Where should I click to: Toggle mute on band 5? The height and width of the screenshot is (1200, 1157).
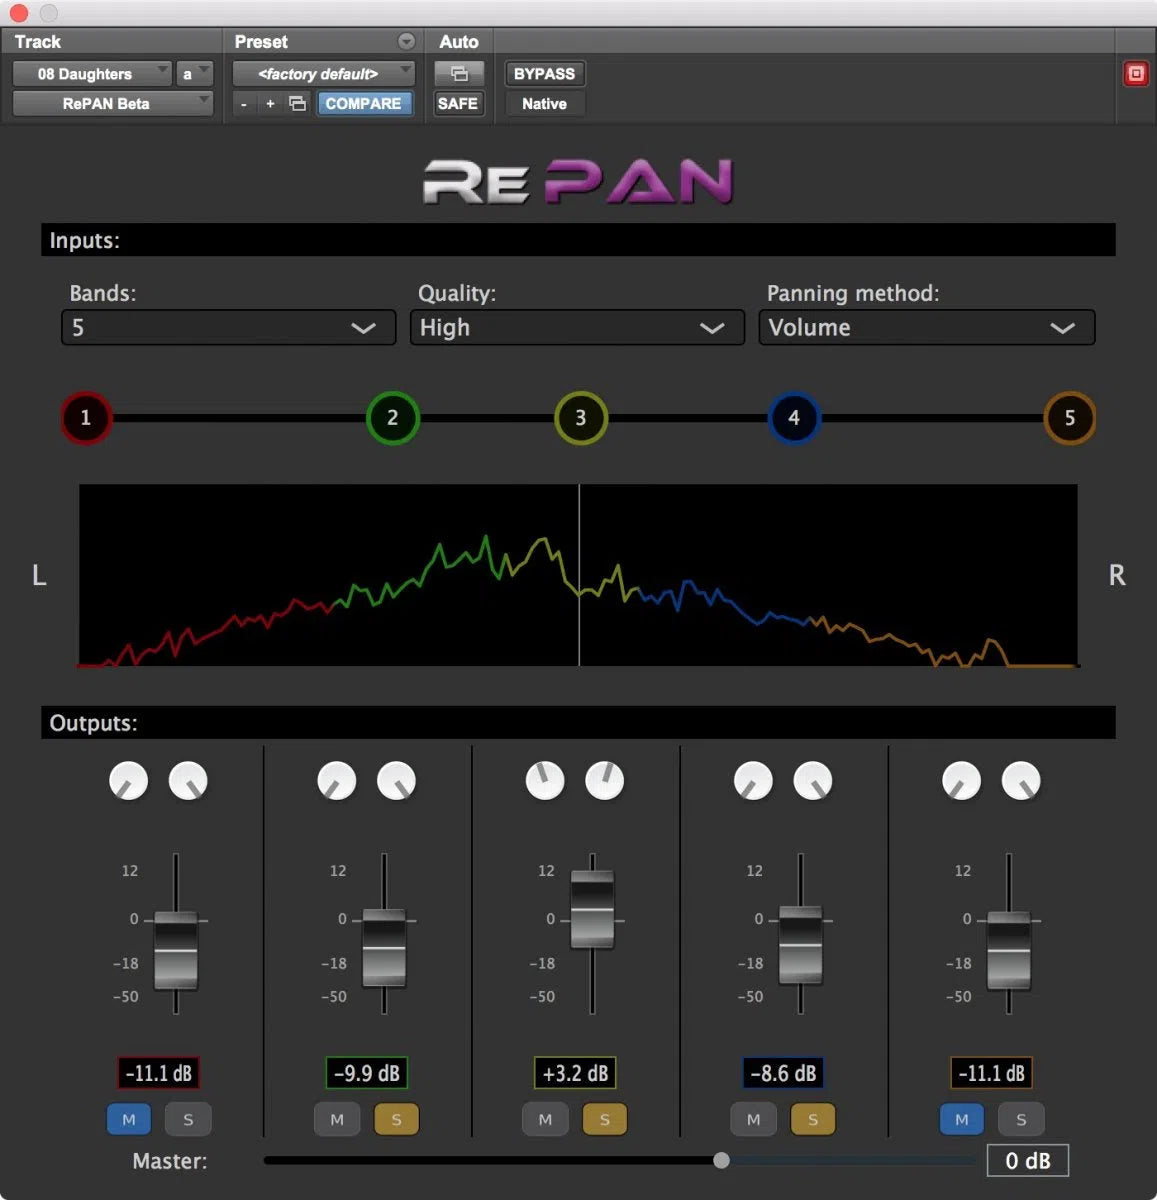pyautogui.click(x=961, y=1119)
